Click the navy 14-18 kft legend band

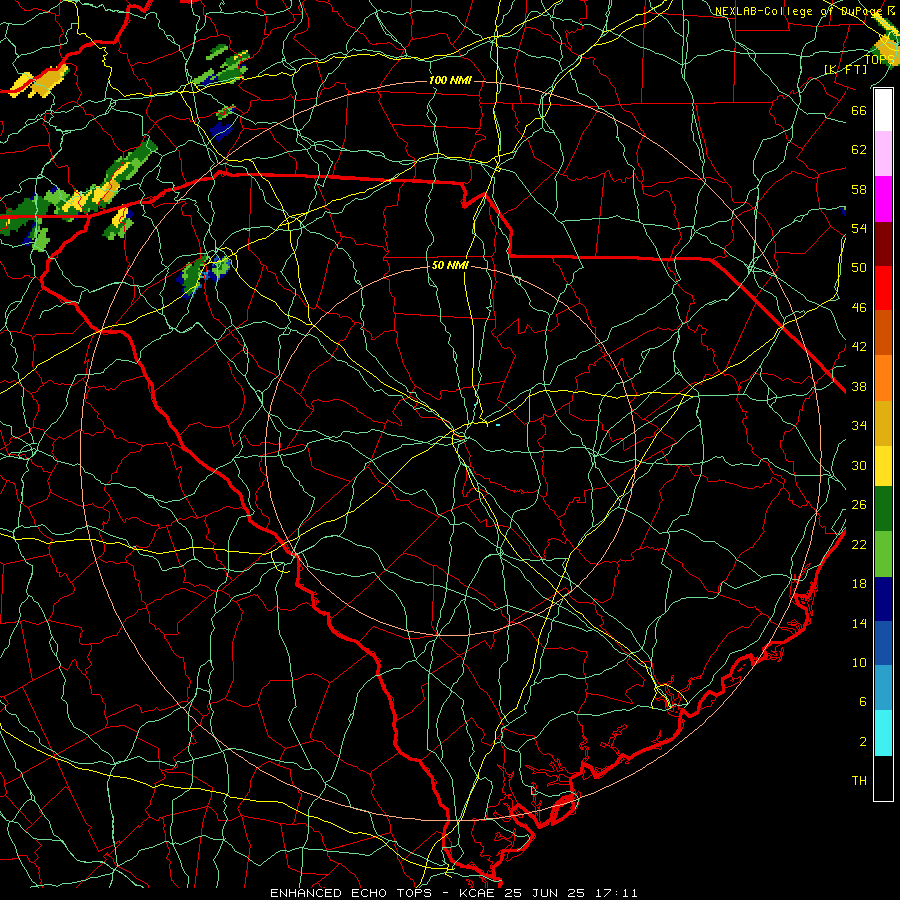[883, 599]
